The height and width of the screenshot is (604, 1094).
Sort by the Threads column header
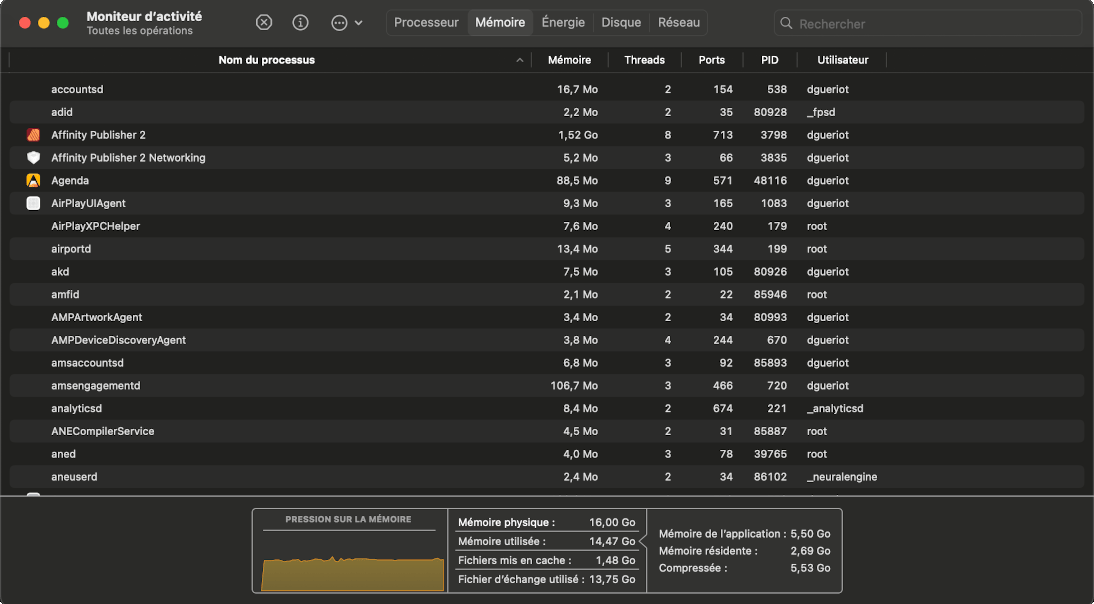pyautogui.click(x=644, y=60)
